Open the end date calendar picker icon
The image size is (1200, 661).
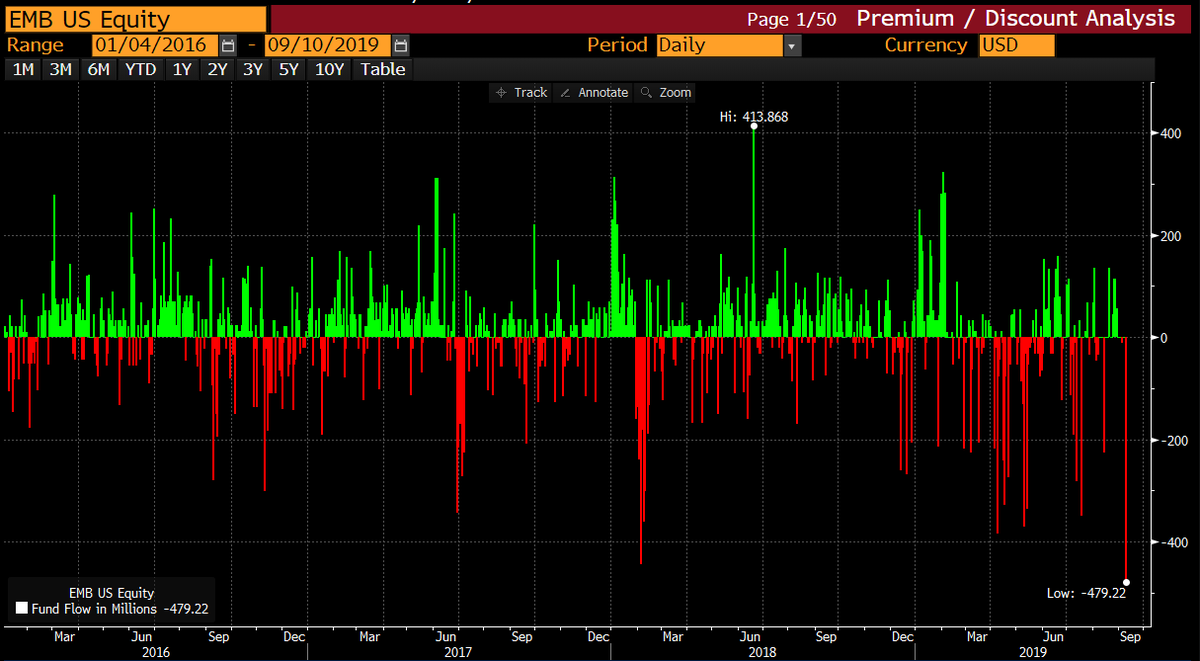coord(401,46)
